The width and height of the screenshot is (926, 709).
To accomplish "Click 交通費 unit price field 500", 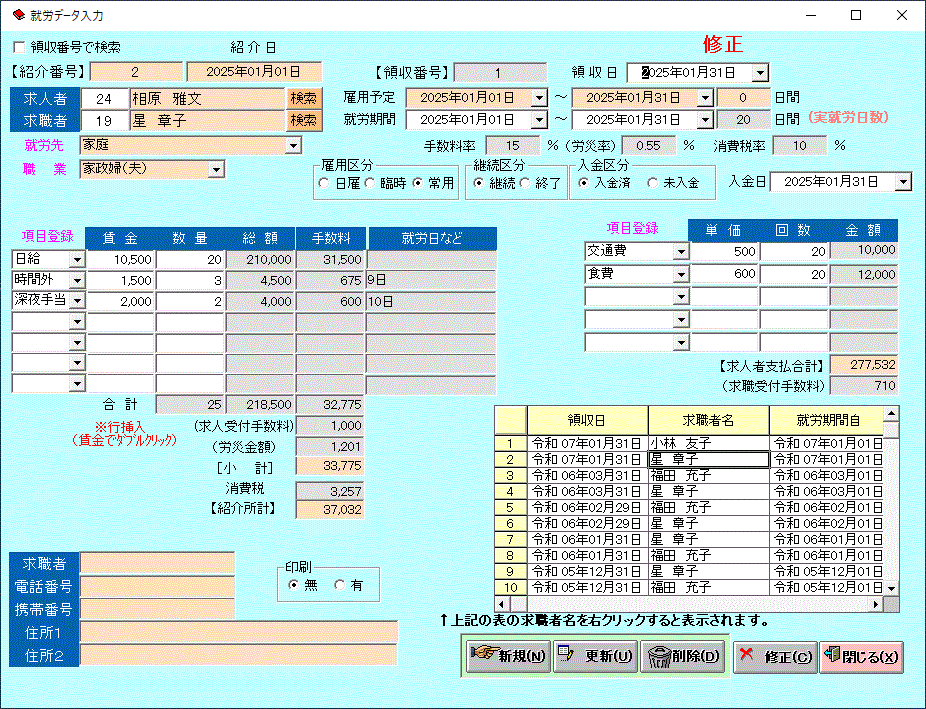I will point(724,251).
